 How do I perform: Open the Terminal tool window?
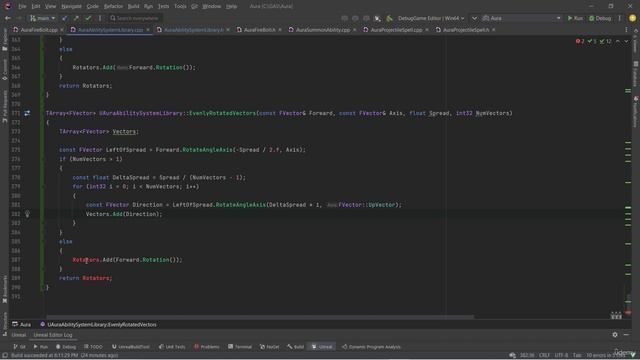tap(240, 347)
